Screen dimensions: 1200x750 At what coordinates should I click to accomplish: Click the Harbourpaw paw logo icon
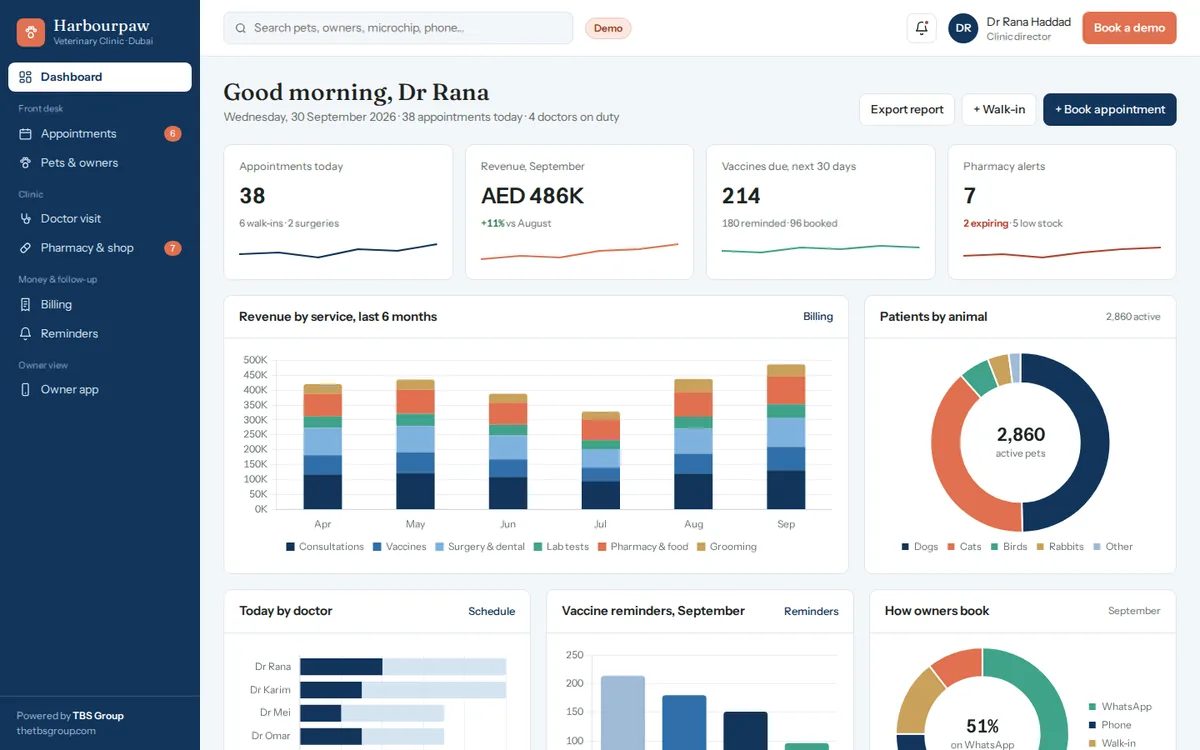(31, 33)
